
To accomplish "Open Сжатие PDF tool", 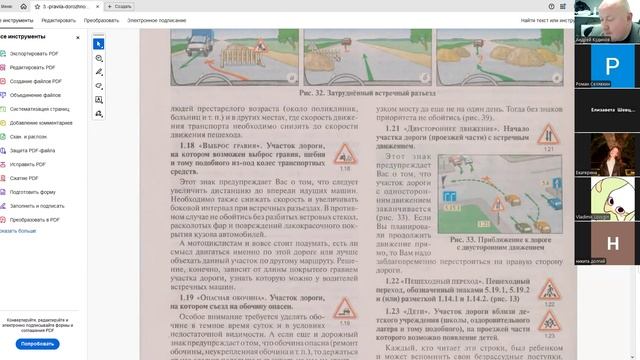I will click(24, 178).
